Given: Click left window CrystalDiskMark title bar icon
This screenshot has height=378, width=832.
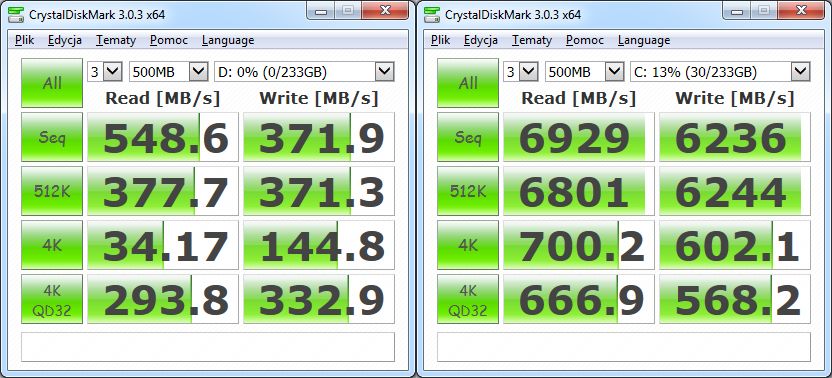Looking at the screenshot, I should [x=16, y=14].
